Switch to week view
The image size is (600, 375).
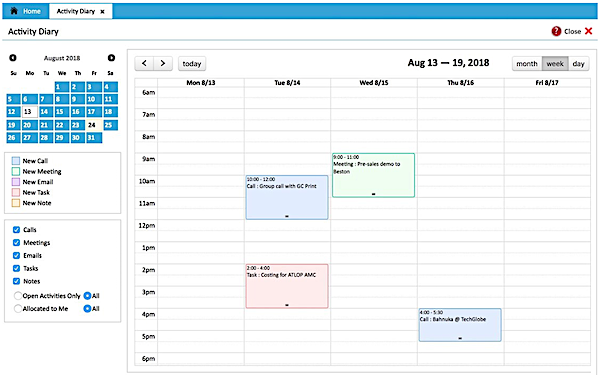click(x=555, y=64)
